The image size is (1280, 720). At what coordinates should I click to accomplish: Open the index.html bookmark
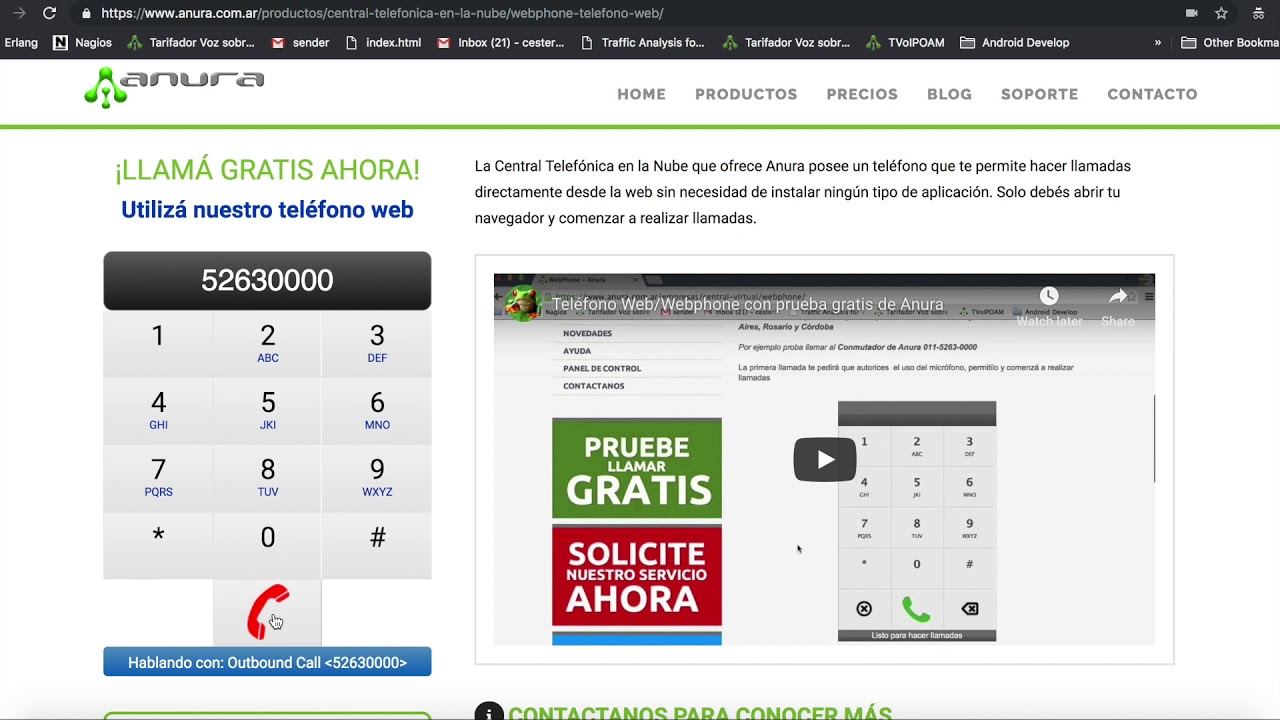pos(383,43)
